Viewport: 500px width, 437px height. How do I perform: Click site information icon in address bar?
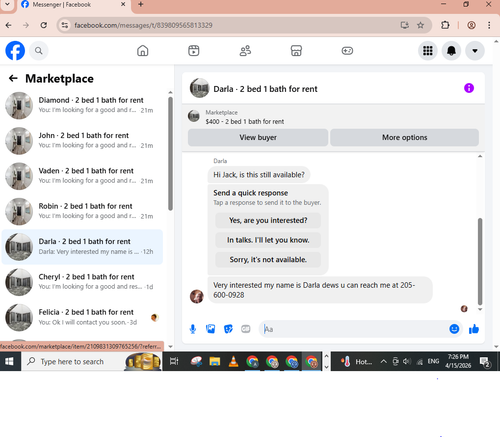65,25
